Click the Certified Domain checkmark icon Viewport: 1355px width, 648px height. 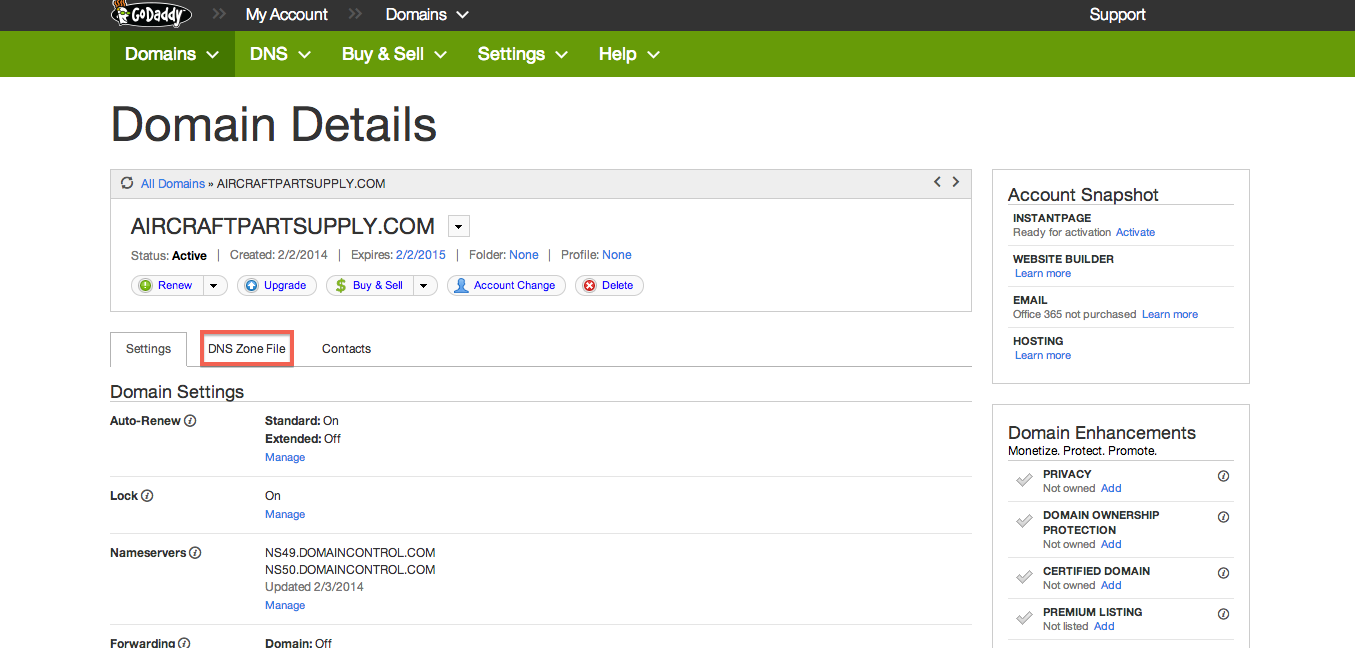(1024, 577)
